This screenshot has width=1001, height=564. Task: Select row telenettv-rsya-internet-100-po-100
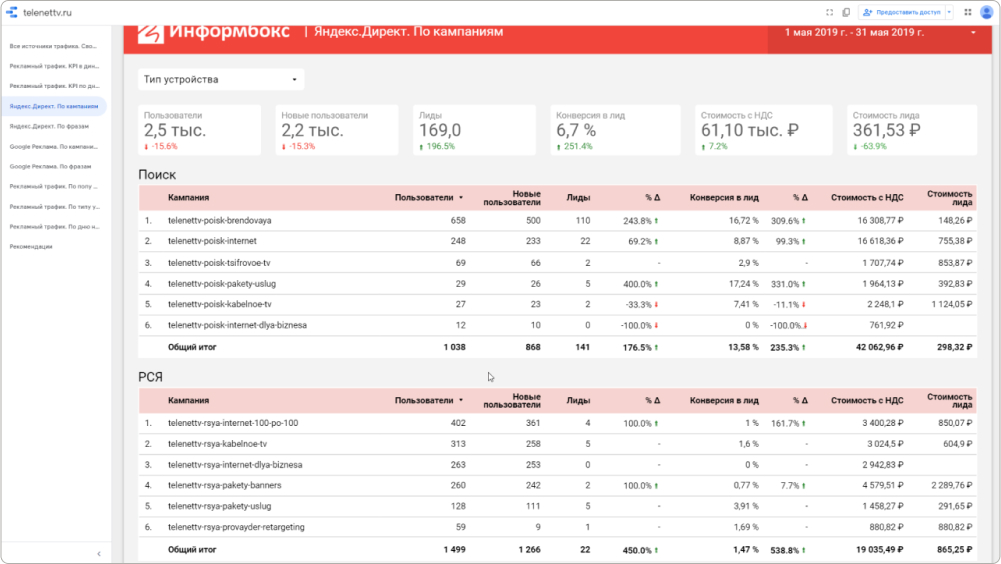coord(557,423)
